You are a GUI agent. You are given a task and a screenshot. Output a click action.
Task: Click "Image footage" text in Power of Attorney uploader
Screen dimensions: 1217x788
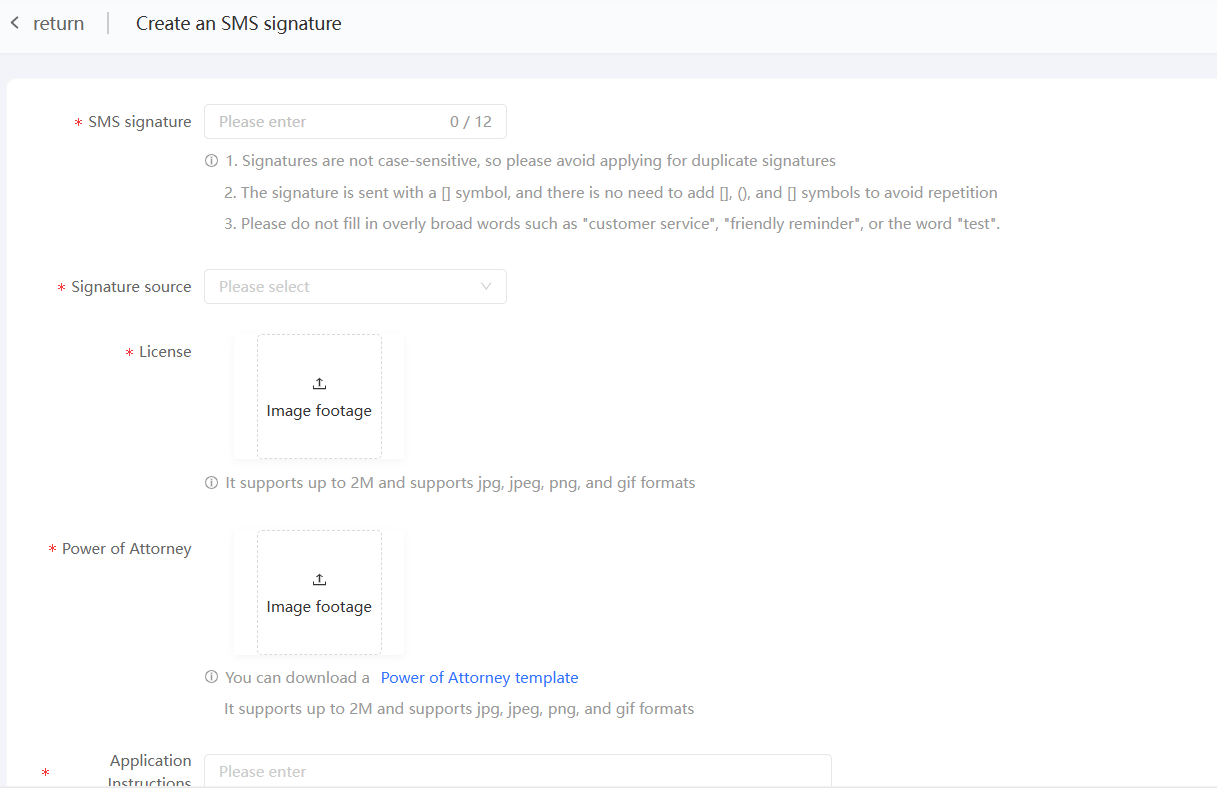319,607
